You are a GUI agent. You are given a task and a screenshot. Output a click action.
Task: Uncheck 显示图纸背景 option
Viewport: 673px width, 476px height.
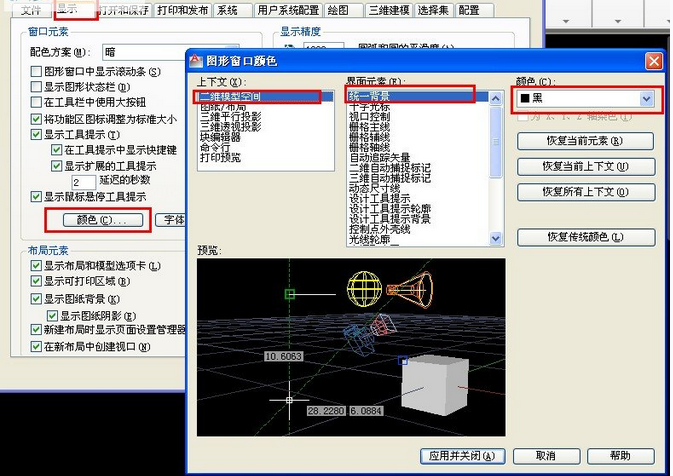coord(37,297)
